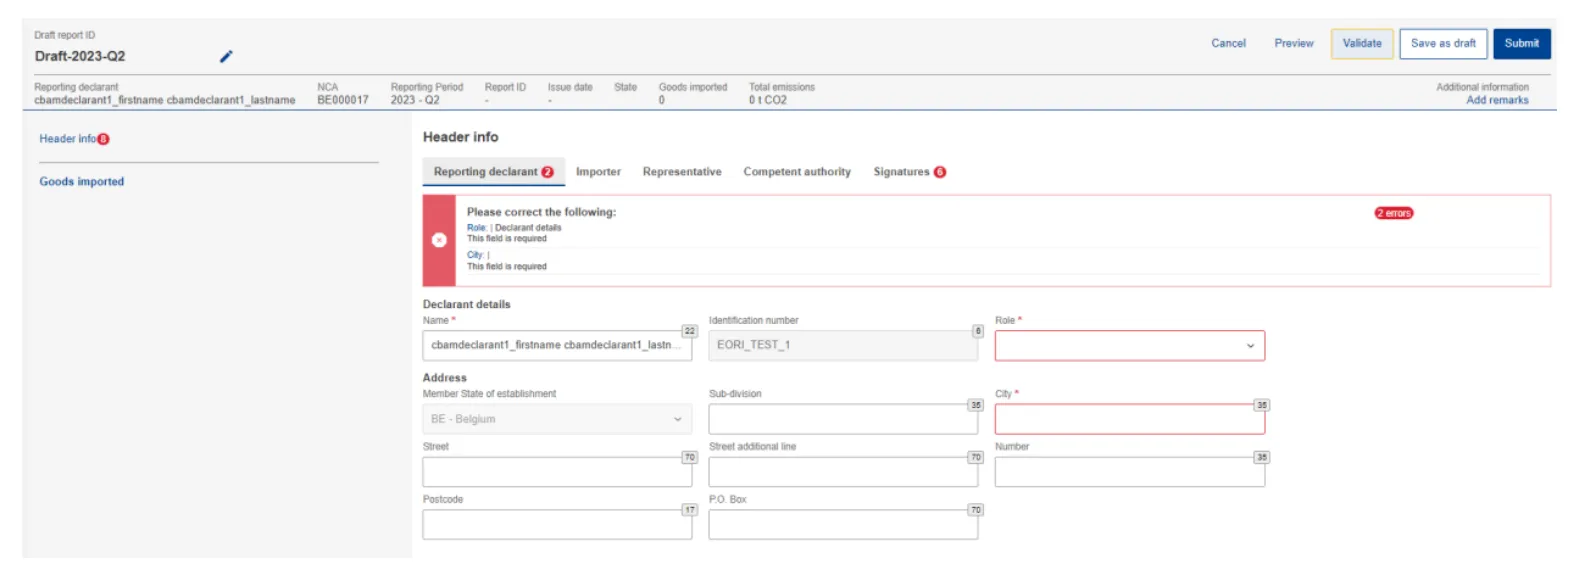
Task: Click the '2023 - Q2' reporting period value
Action: pos(415,100)
